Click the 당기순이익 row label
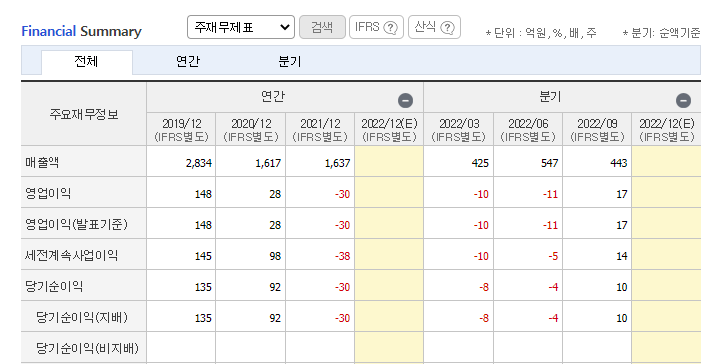 (54, 286)
